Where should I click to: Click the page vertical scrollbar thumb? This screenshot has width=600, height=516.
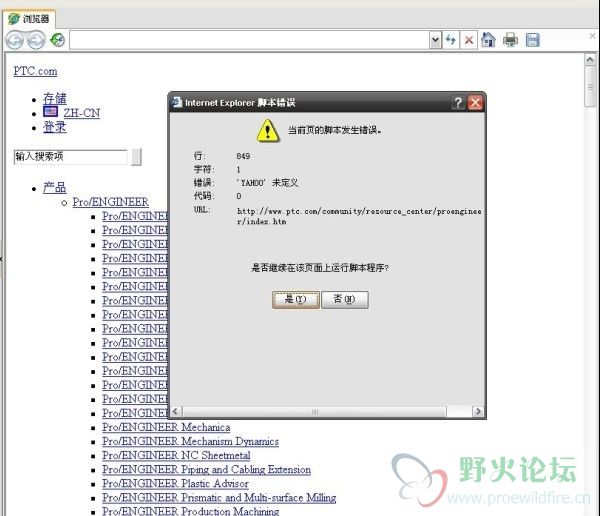tap(590, 87)
